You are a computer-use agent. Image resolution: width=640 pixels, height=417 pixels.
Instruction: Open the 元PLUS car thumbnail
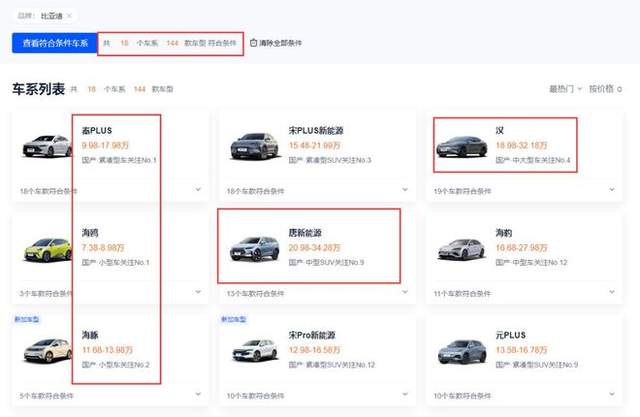click(x=462, y=352)
